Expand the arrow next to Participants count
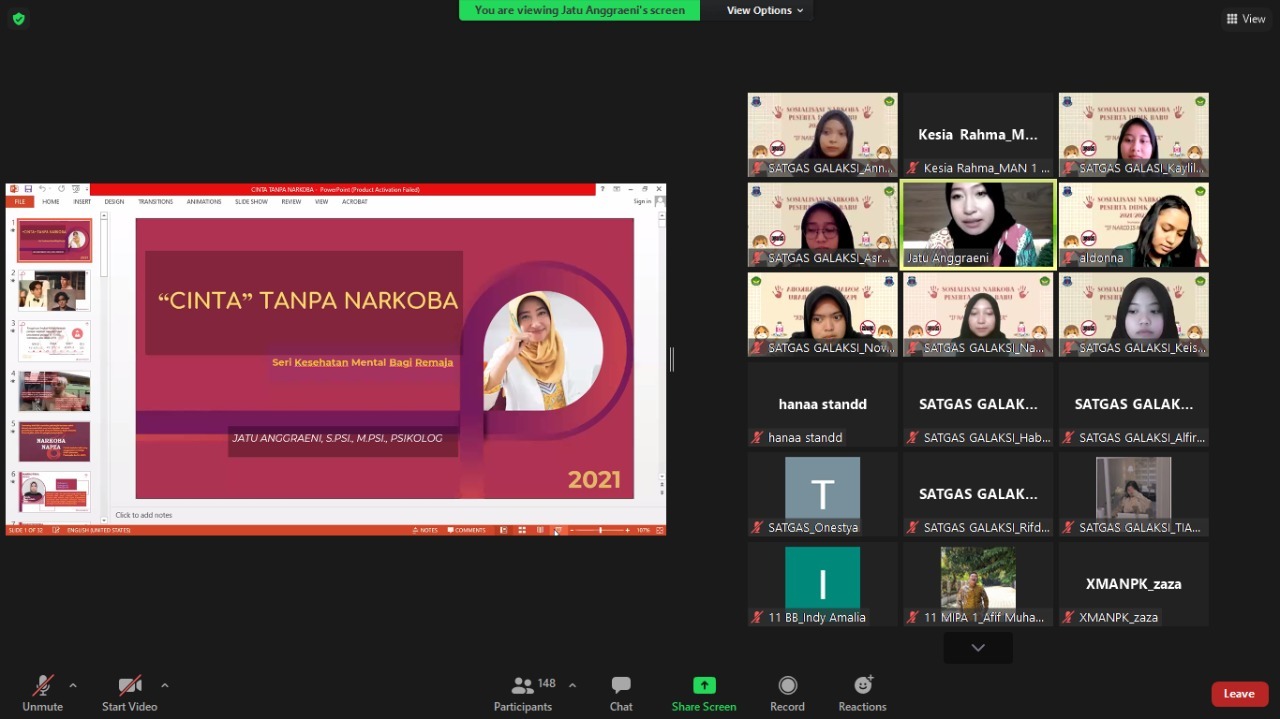The width and height of the screenshot is (1280, 719). point(572,685)
